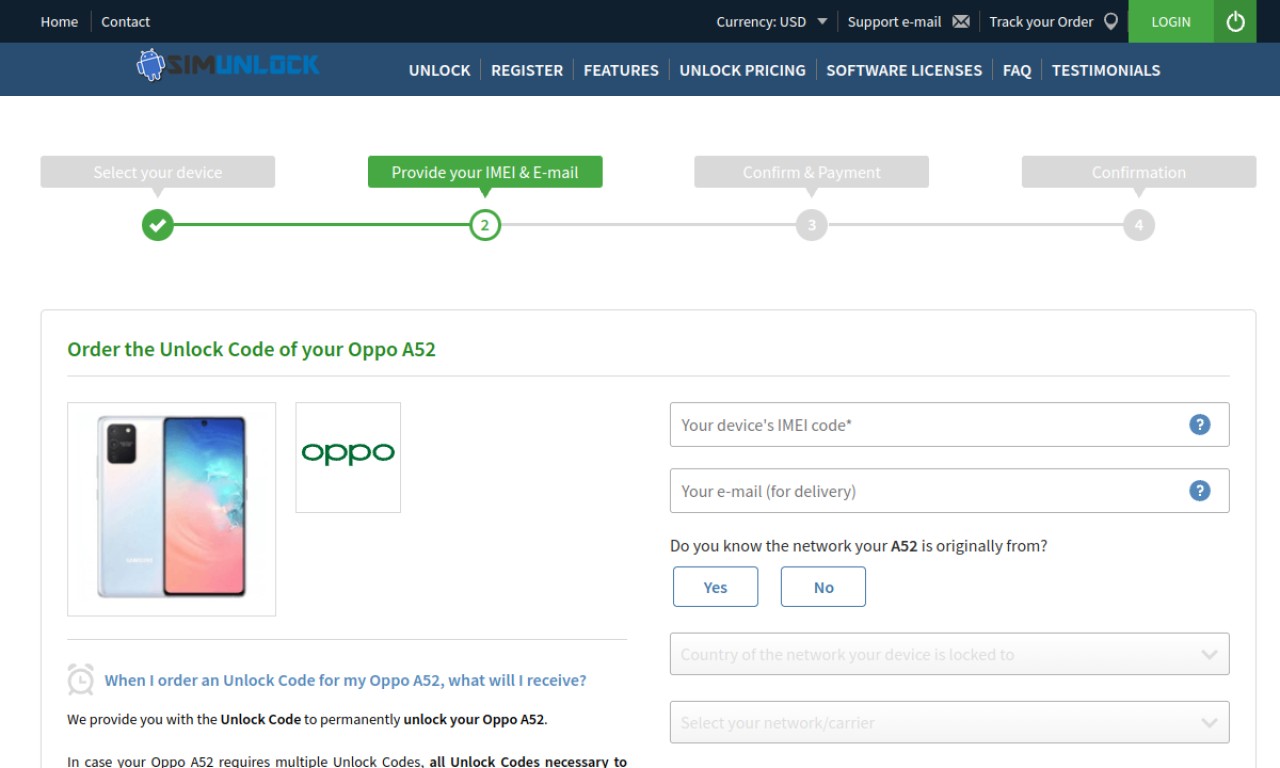This screenshot has width=1280, height=768.
Task: Click the envelope icon next to Support e-mail
Action: click(x=961, y=21)
